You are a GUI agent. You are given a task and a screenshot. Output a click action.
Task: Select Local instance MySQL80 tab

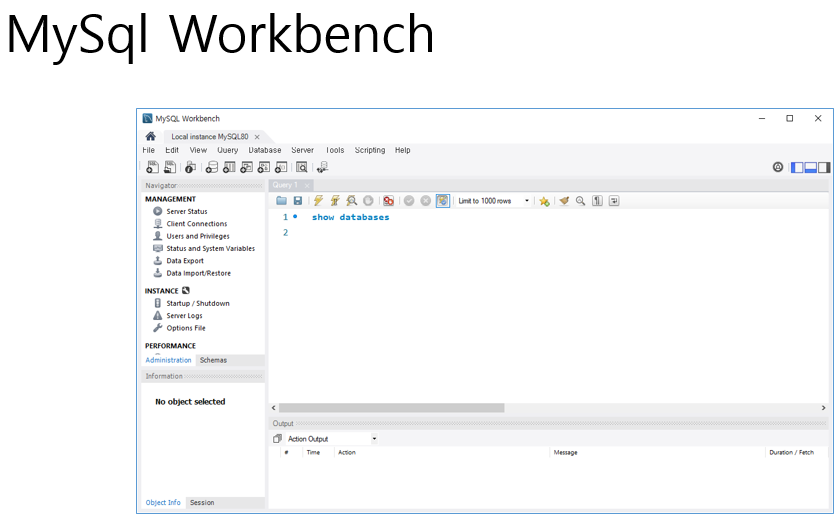coord(210,137)
